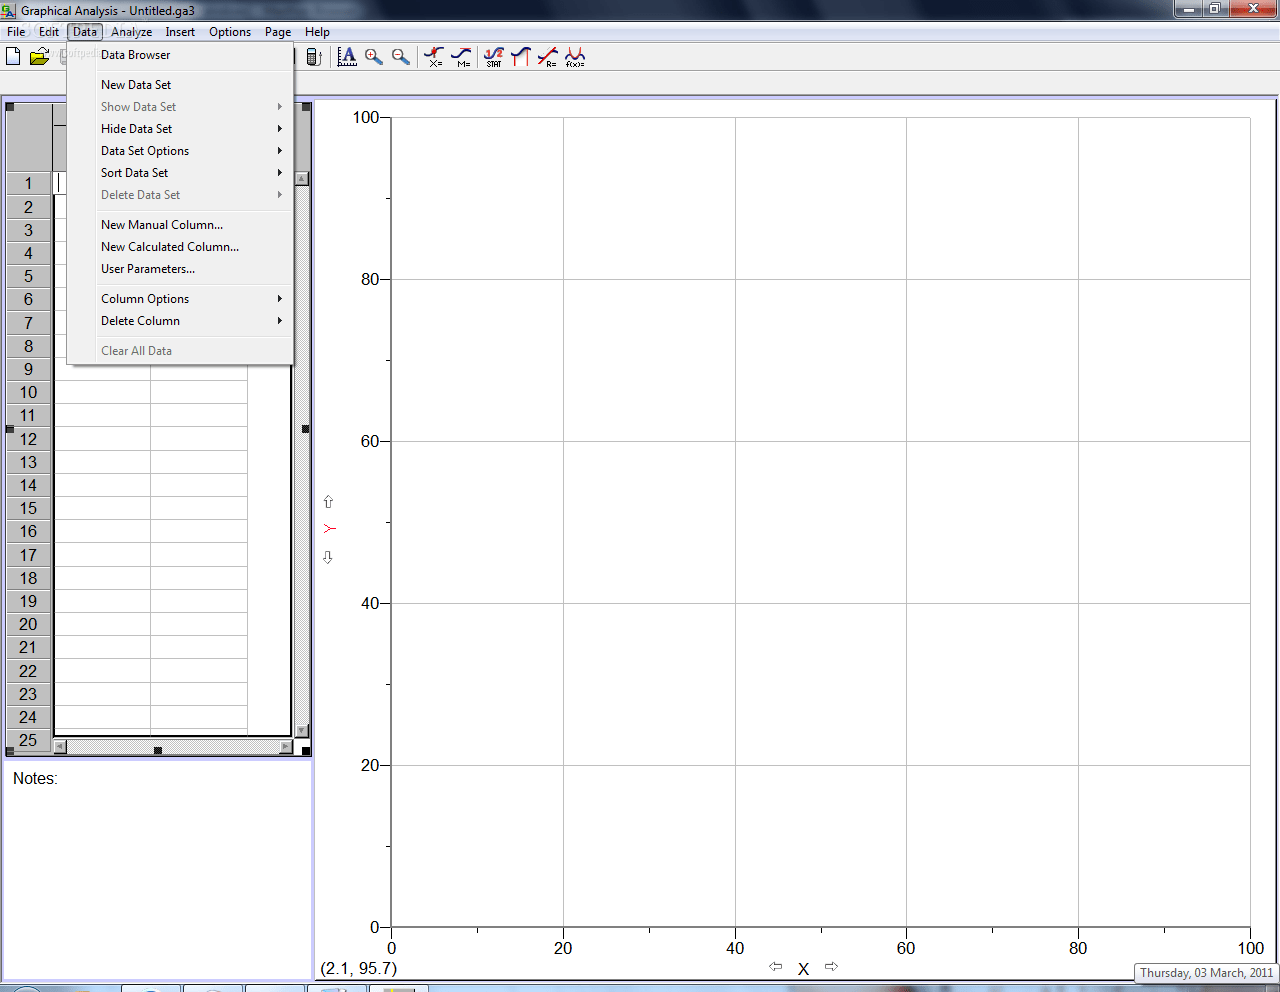Open the Options menu
1280x992 pixels.
(230, 32)
